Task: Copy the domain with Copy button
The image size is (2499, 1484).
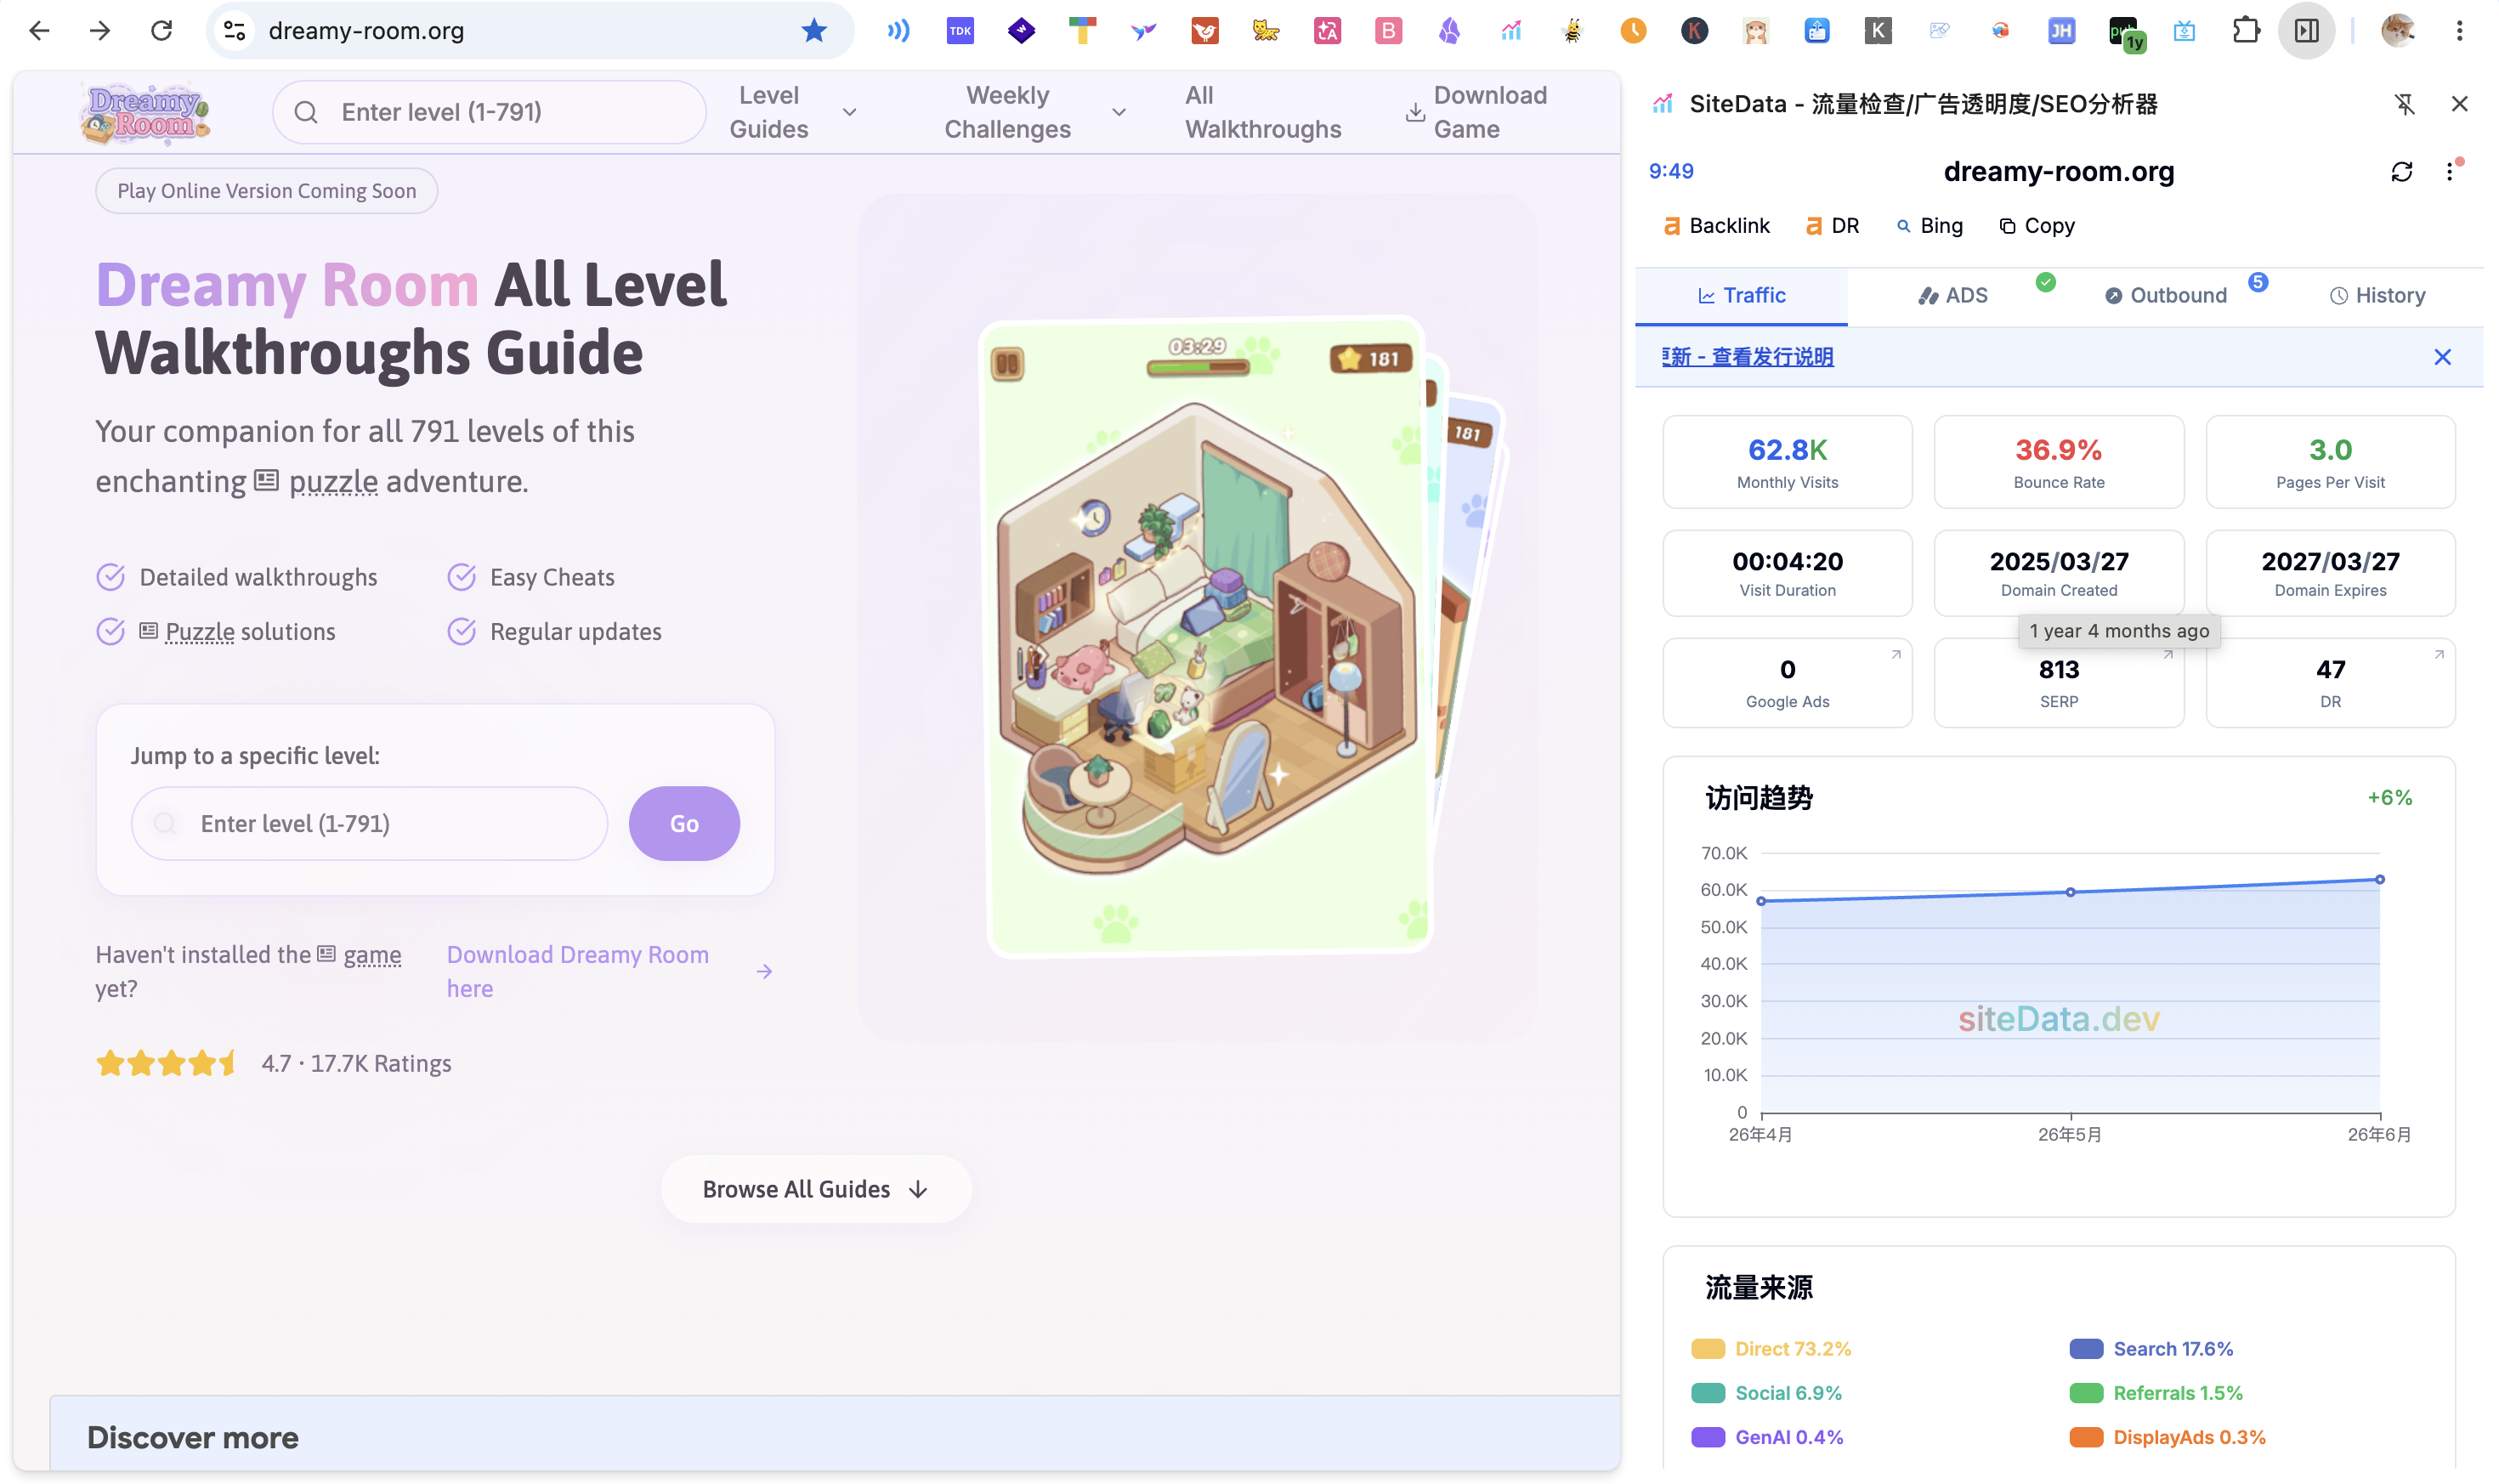Action: tap(2036, 226)
